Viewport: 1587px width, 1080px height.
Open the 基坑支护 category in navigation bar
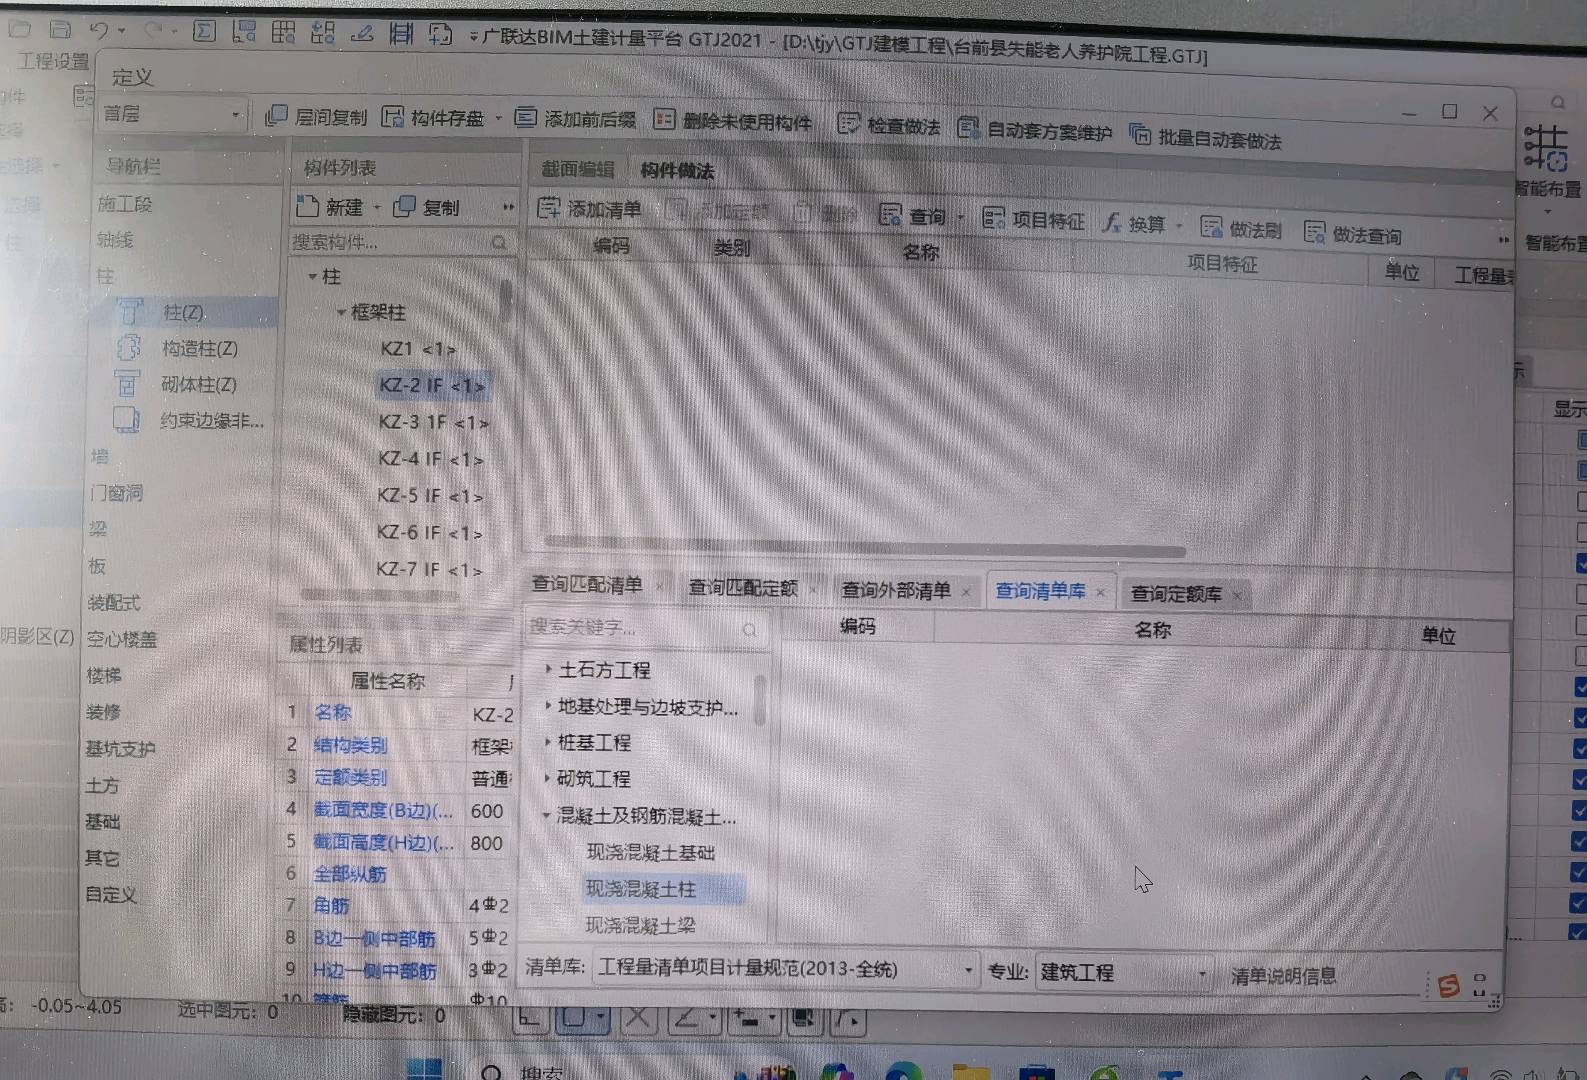[120, 748]
